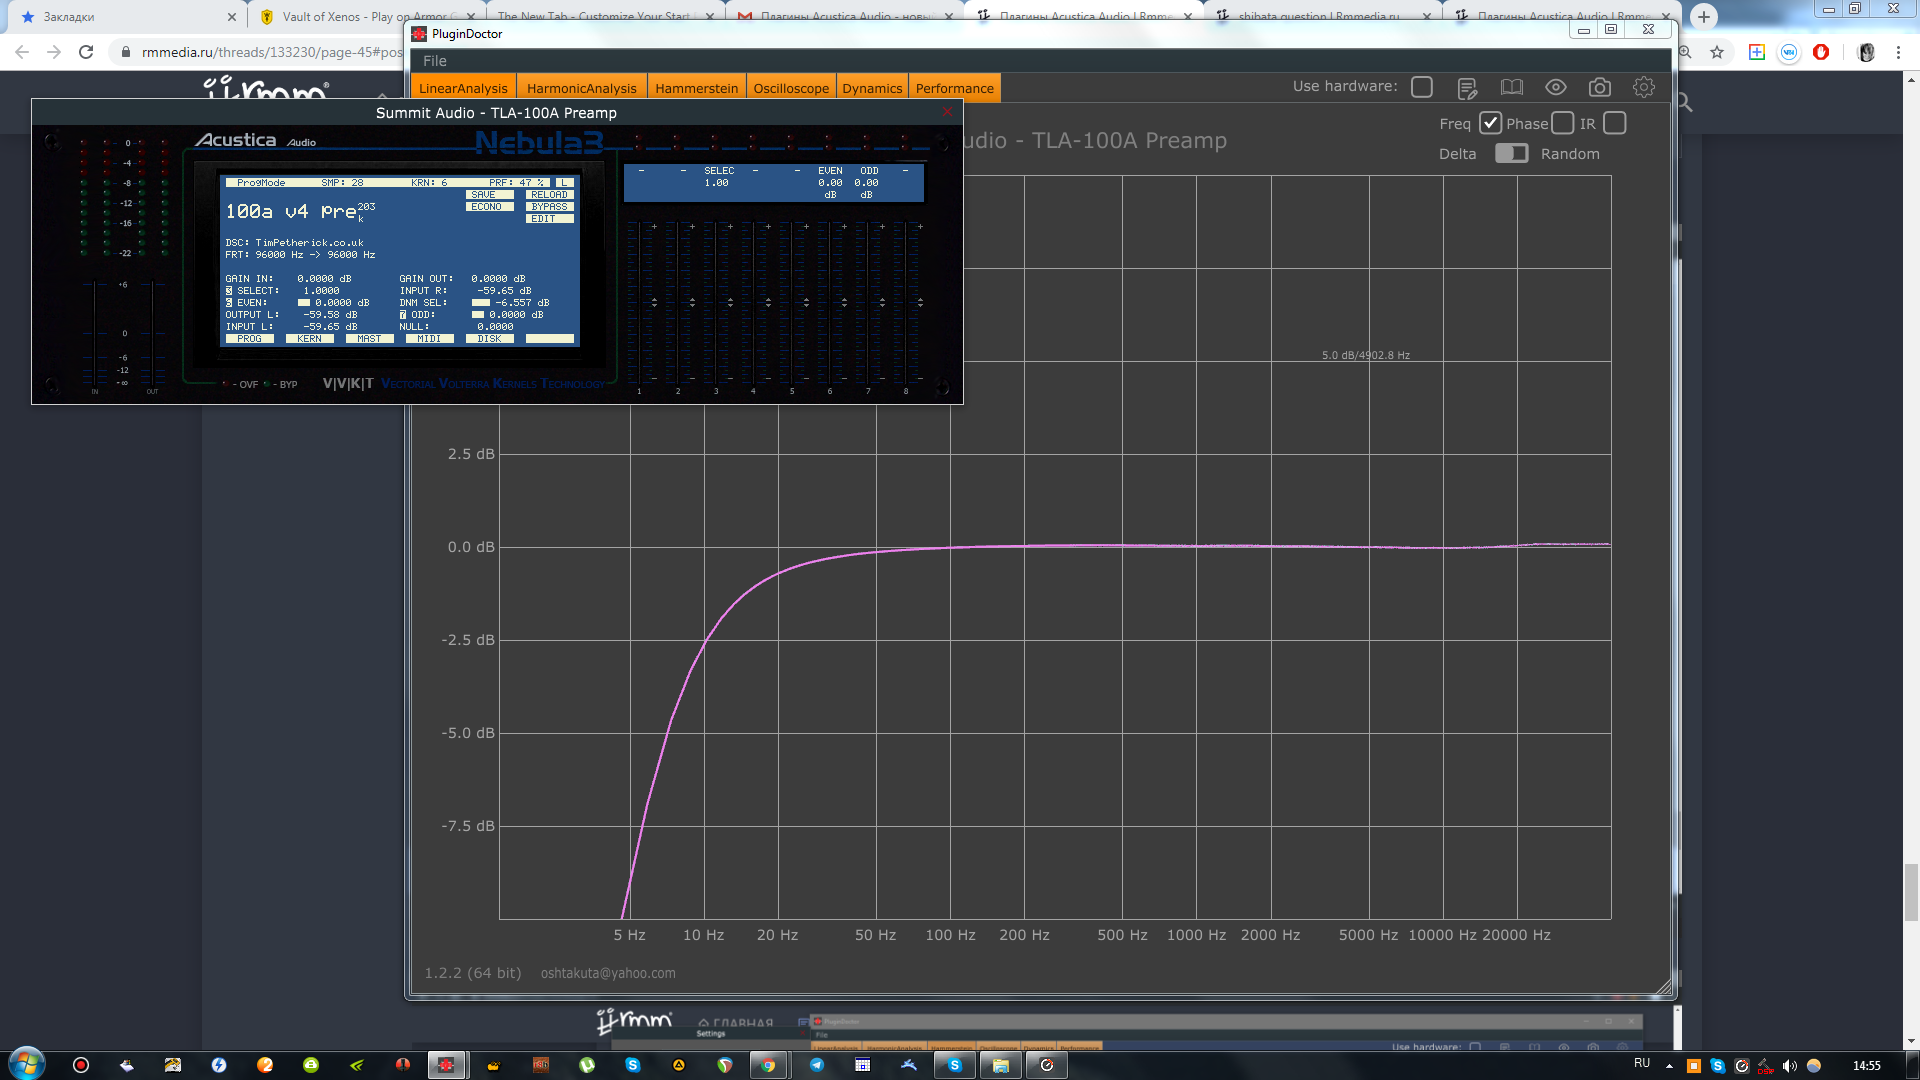The image size is (1920, 1080).
Task: Click the eye view icon in PluginDoctor
Action: coord(1555,87)
